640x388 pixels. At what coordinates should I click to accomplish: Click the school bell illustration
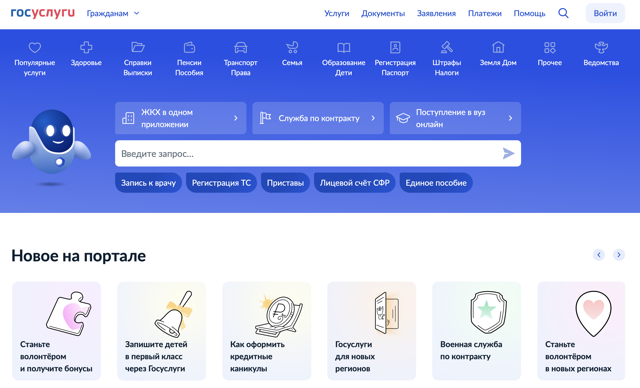[x=173, y=314]
